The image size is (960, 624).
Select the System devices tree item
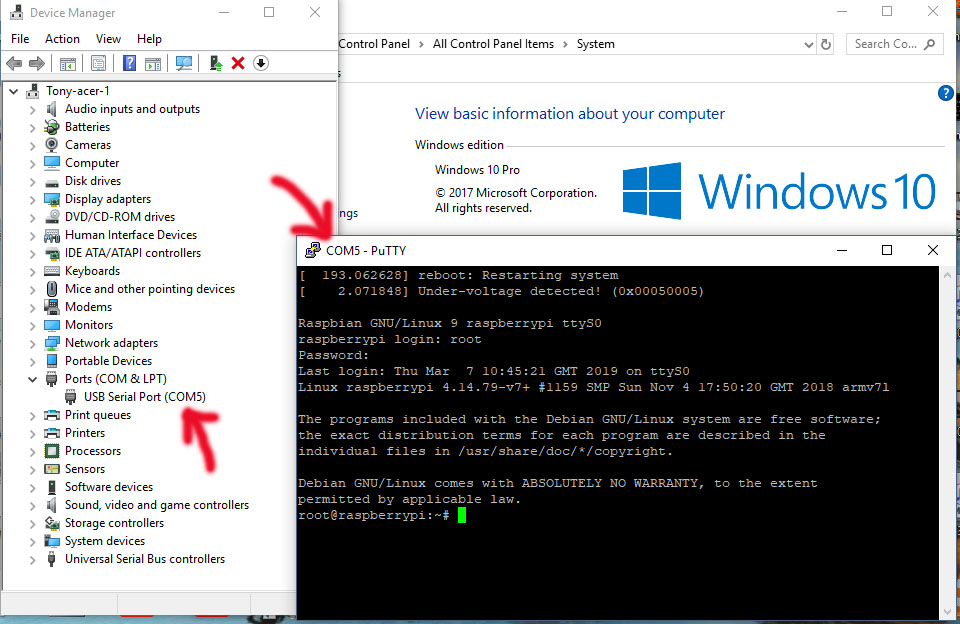(105, 541)
